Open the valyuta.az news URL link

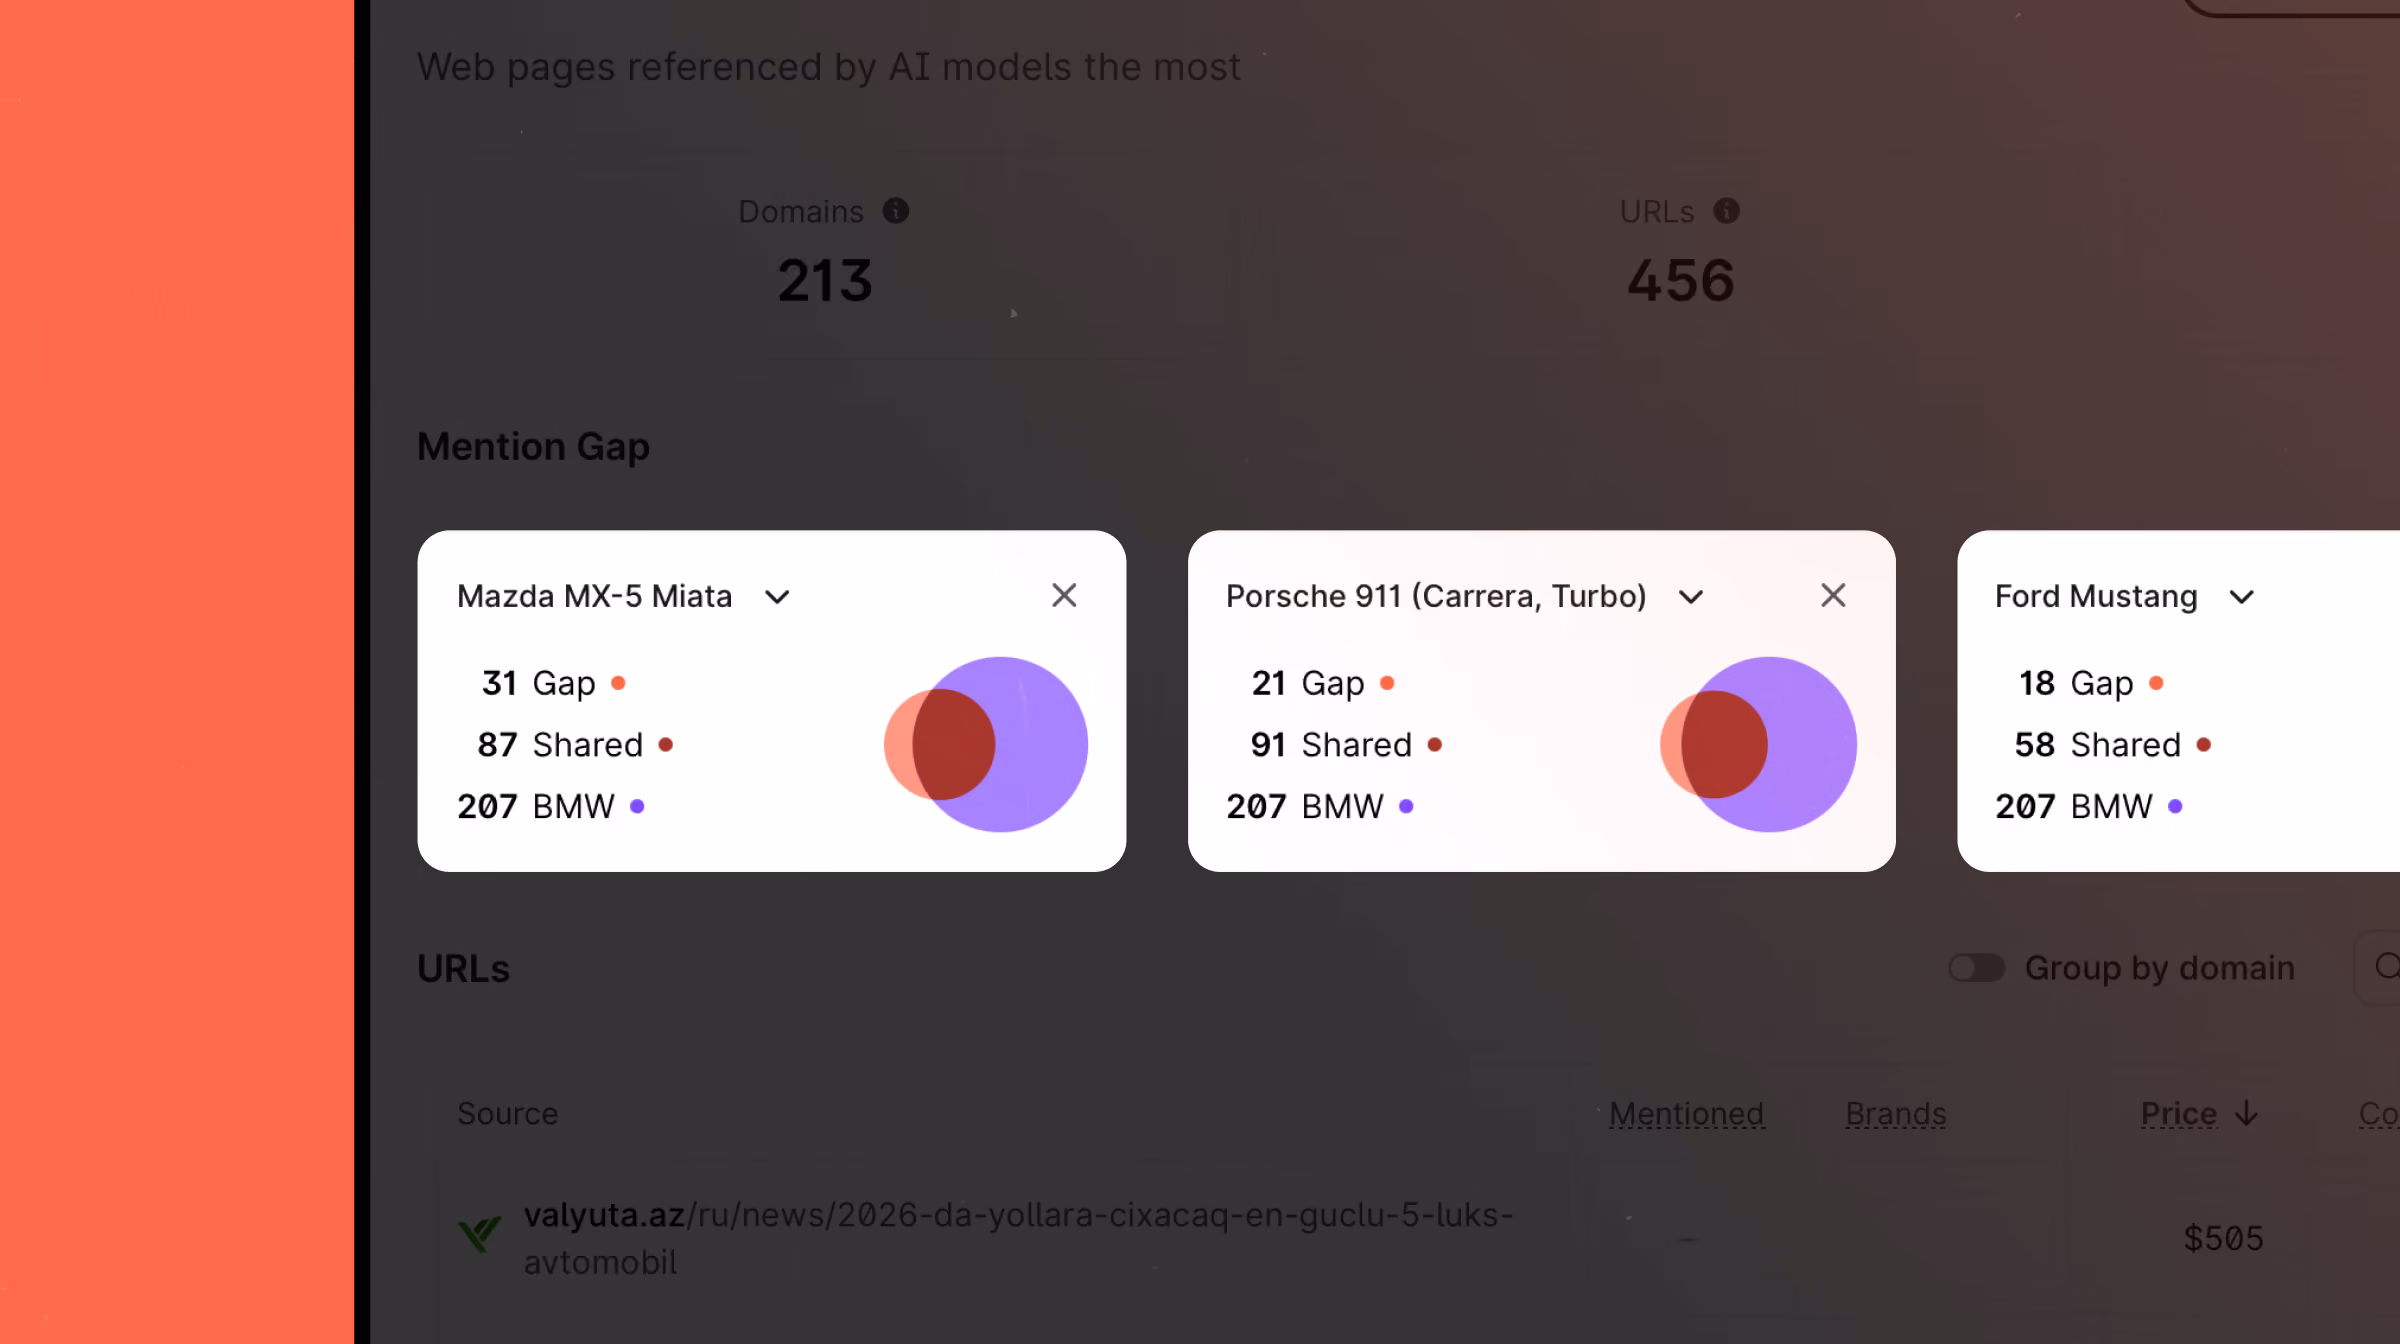[1018, 1238]
